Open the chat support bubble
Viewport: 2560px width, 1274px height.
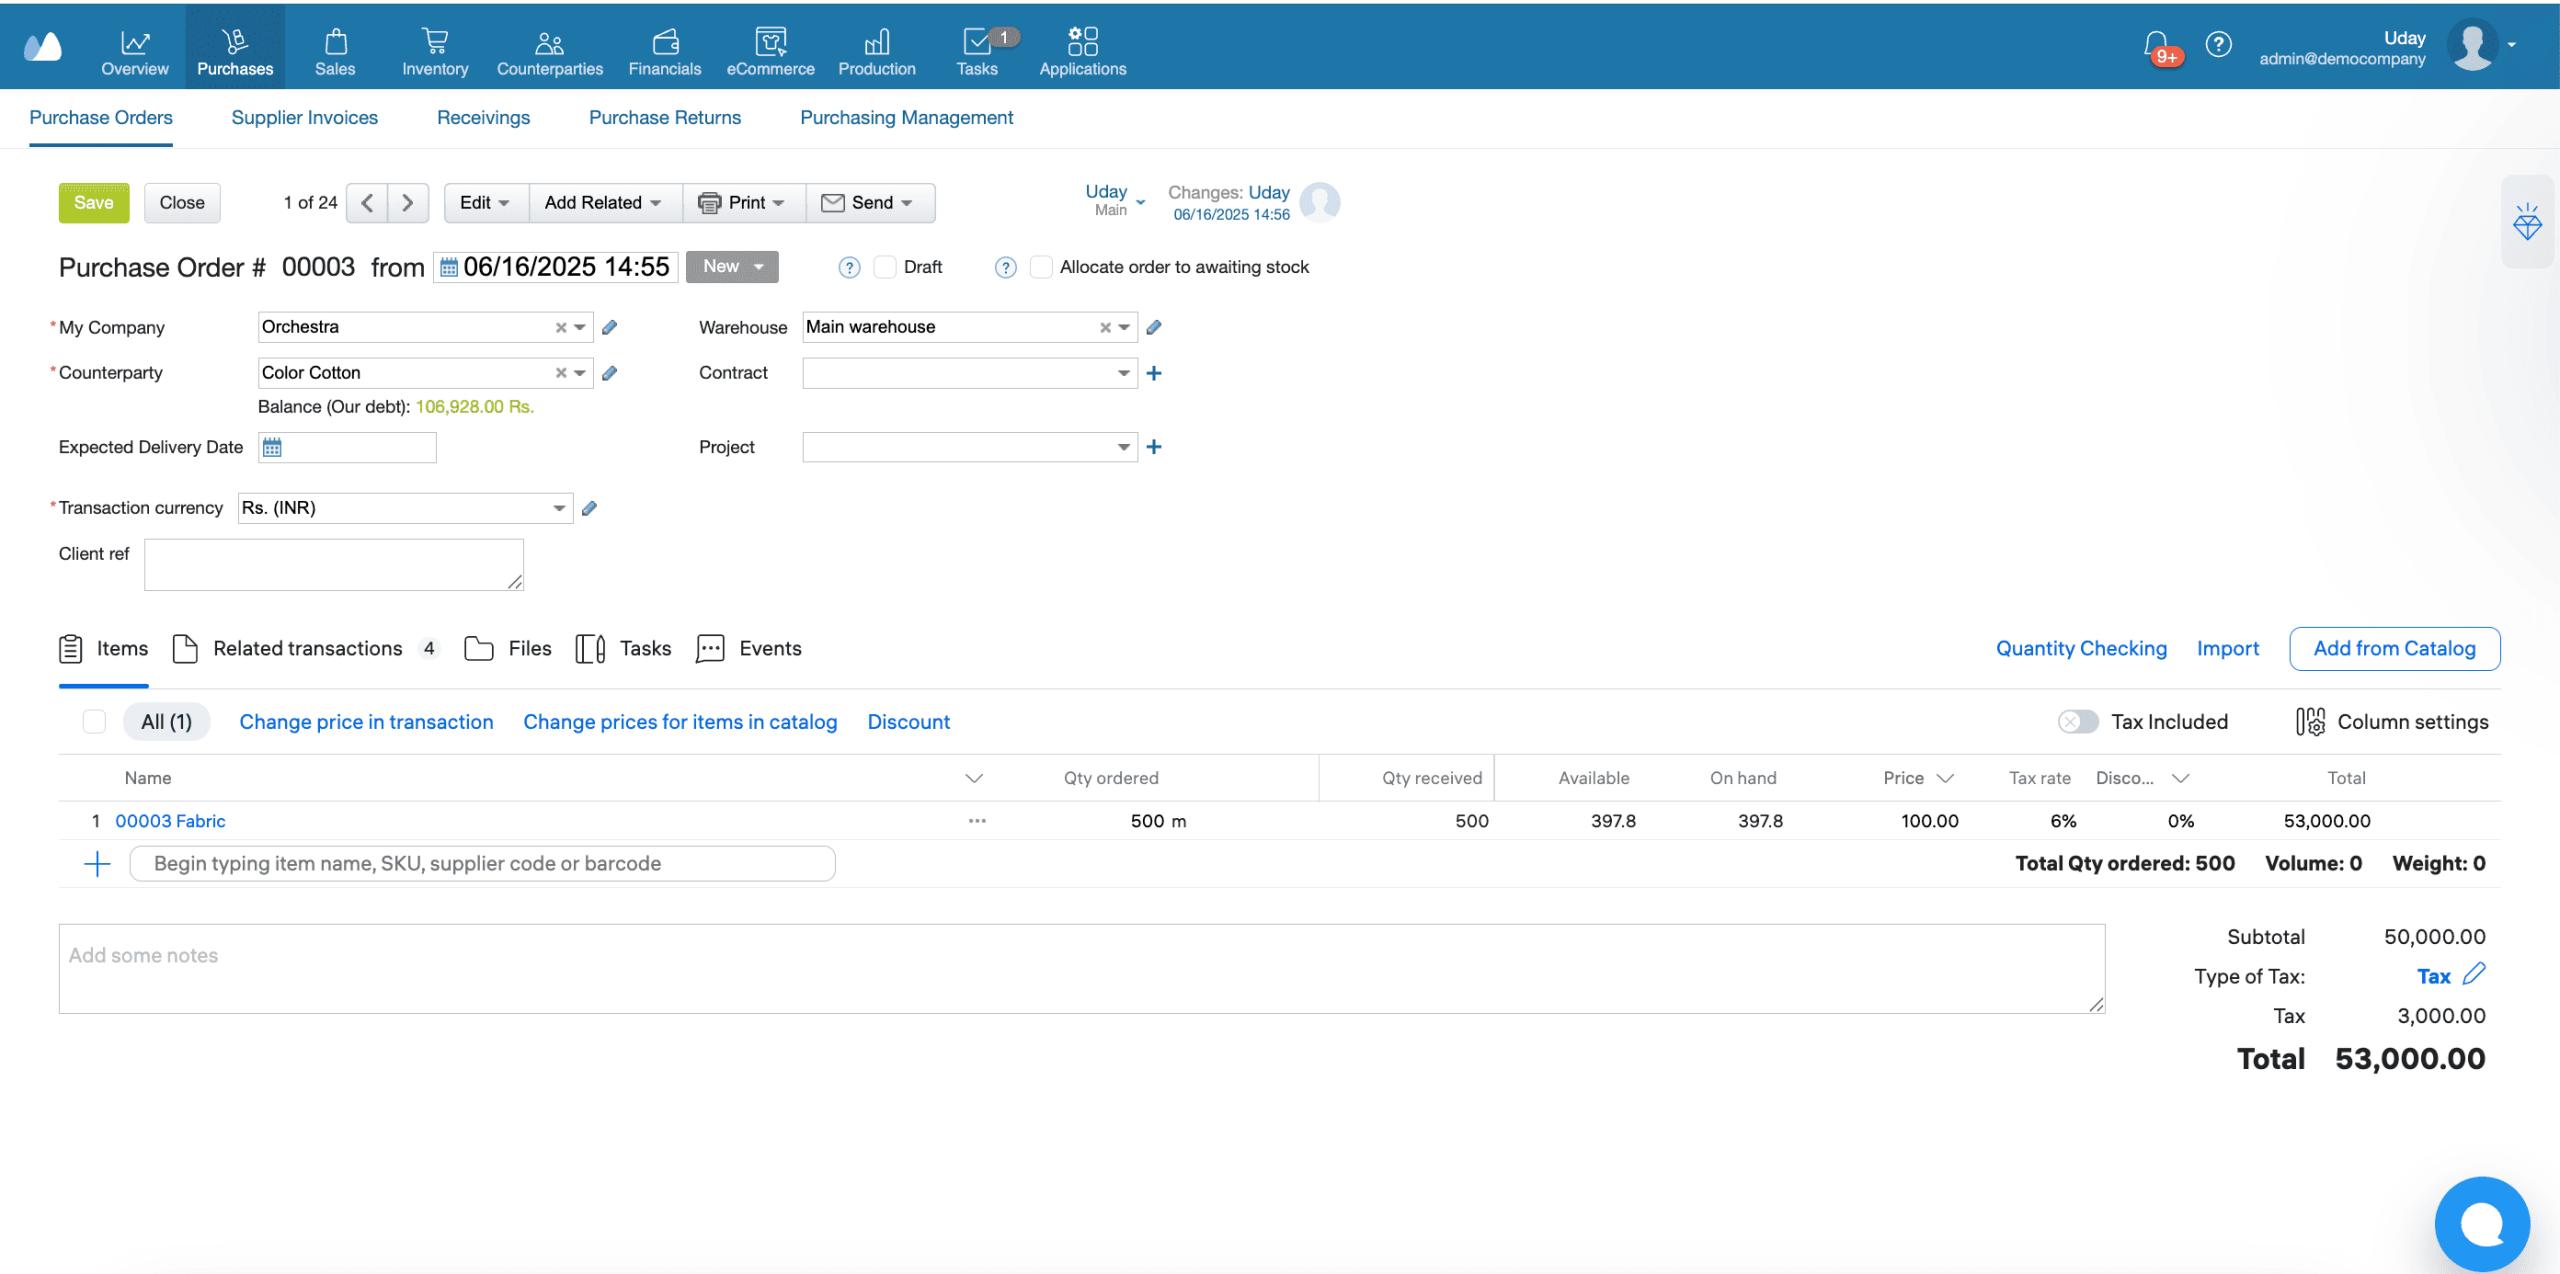(x=2482, y=1223)
